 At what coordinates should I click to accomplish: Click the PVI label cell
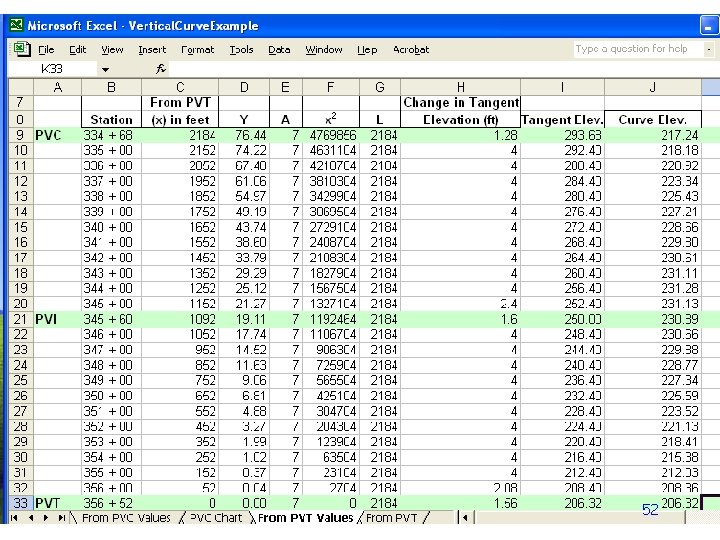coord(57,319)
